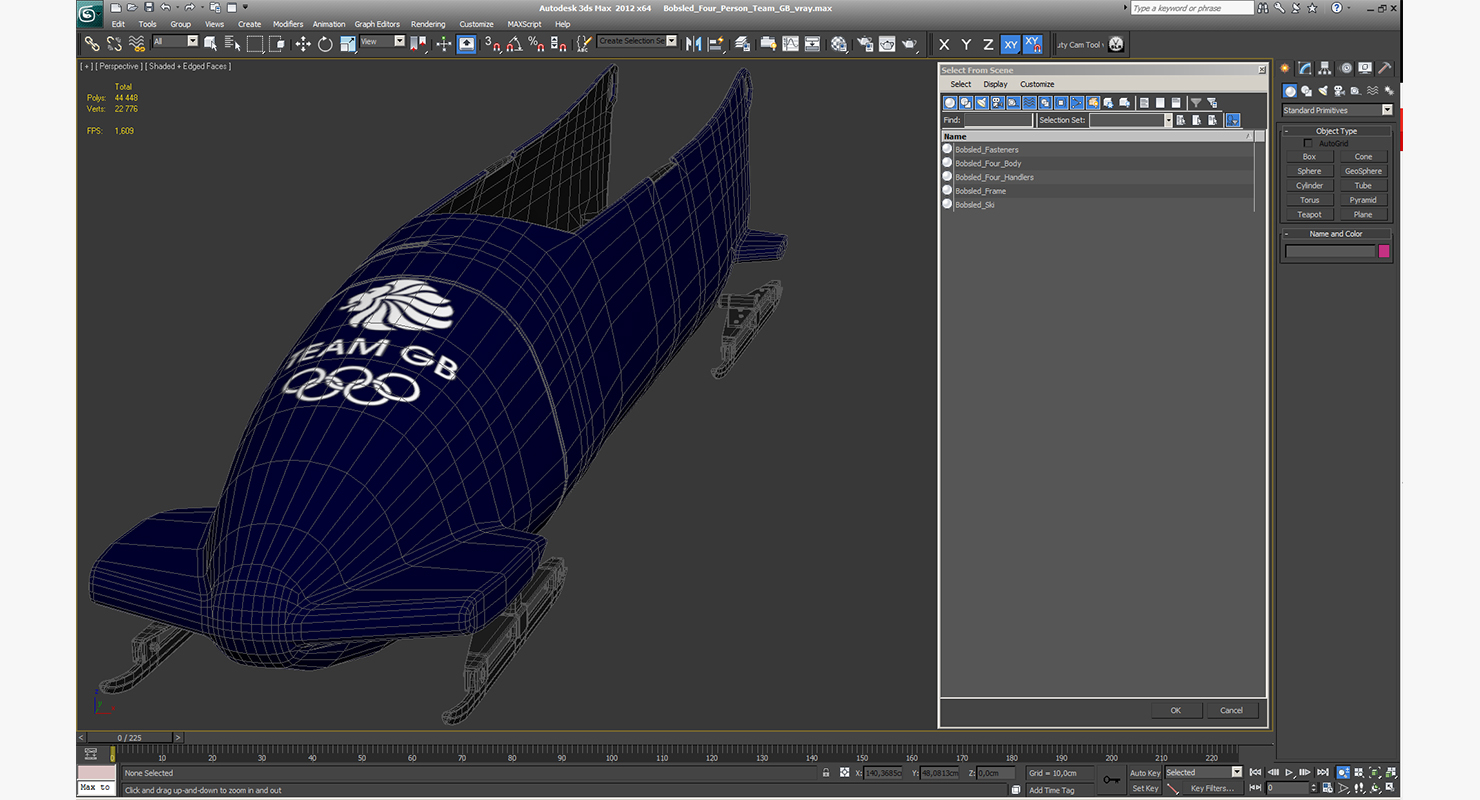Choose the Select Object arrow tool
The width and height of the screenshot is (1480, 800).
coord(210,44)
